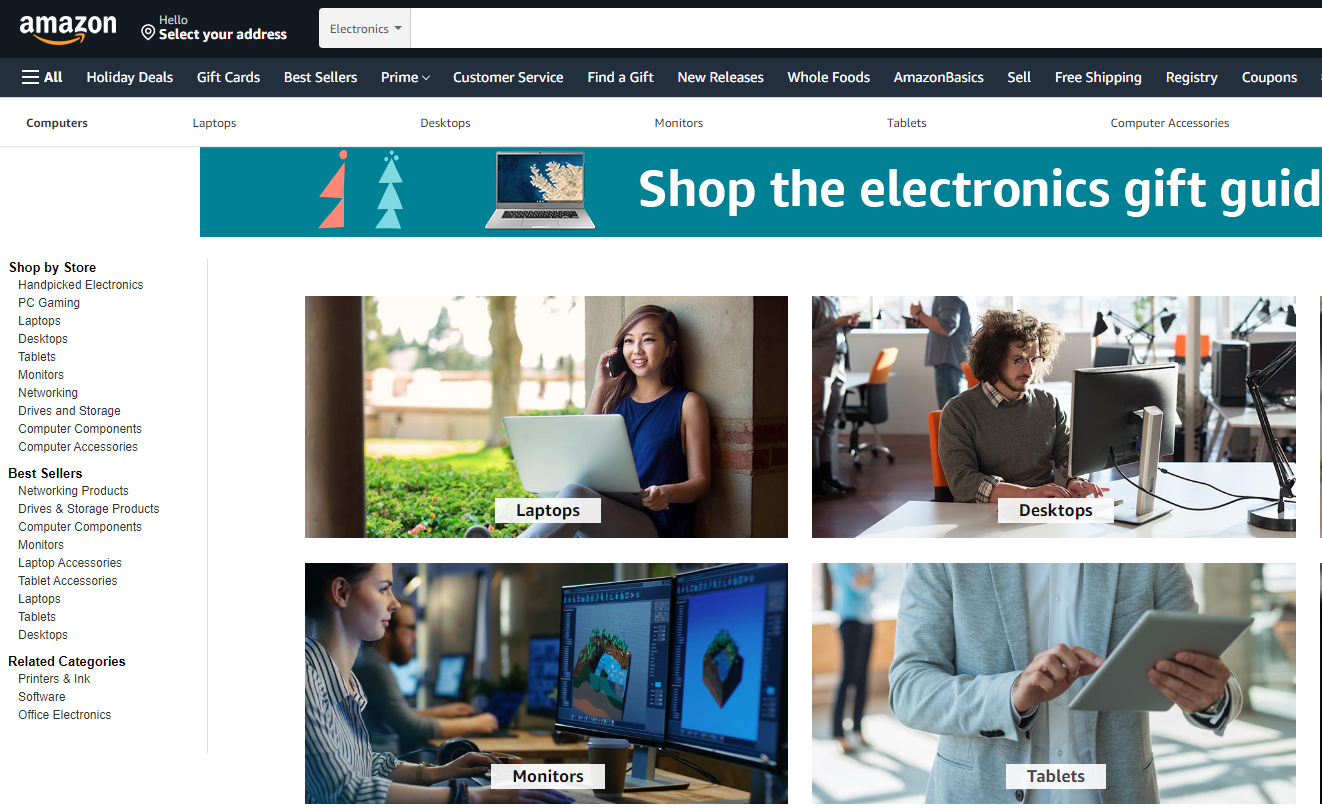Click inside the search input field
1322x811 pixels.
click(866, 29)
